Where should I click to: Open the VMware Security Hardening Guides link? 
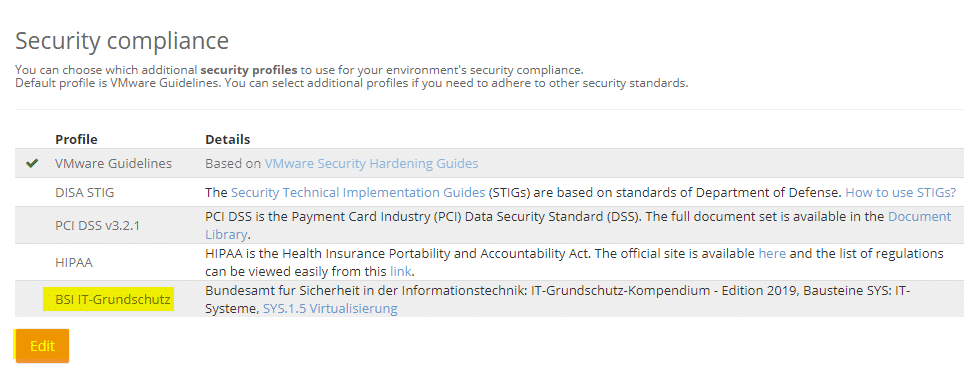[371, 164]
